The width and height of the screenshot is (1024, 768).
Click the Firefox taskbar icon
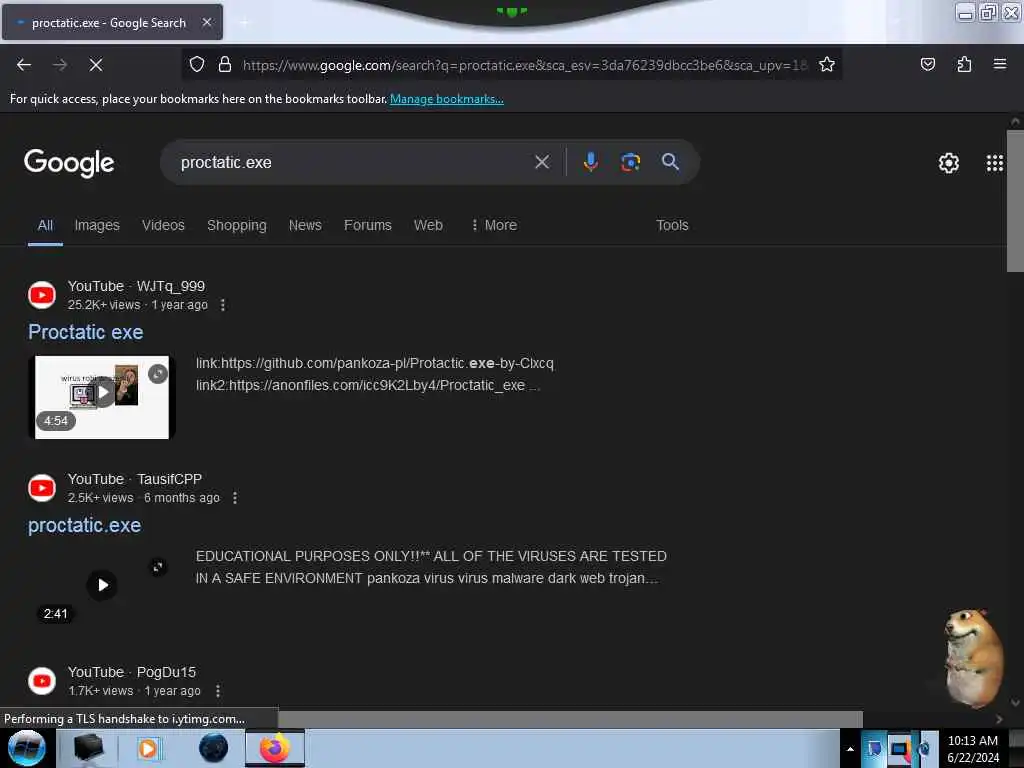pos(275,748)
